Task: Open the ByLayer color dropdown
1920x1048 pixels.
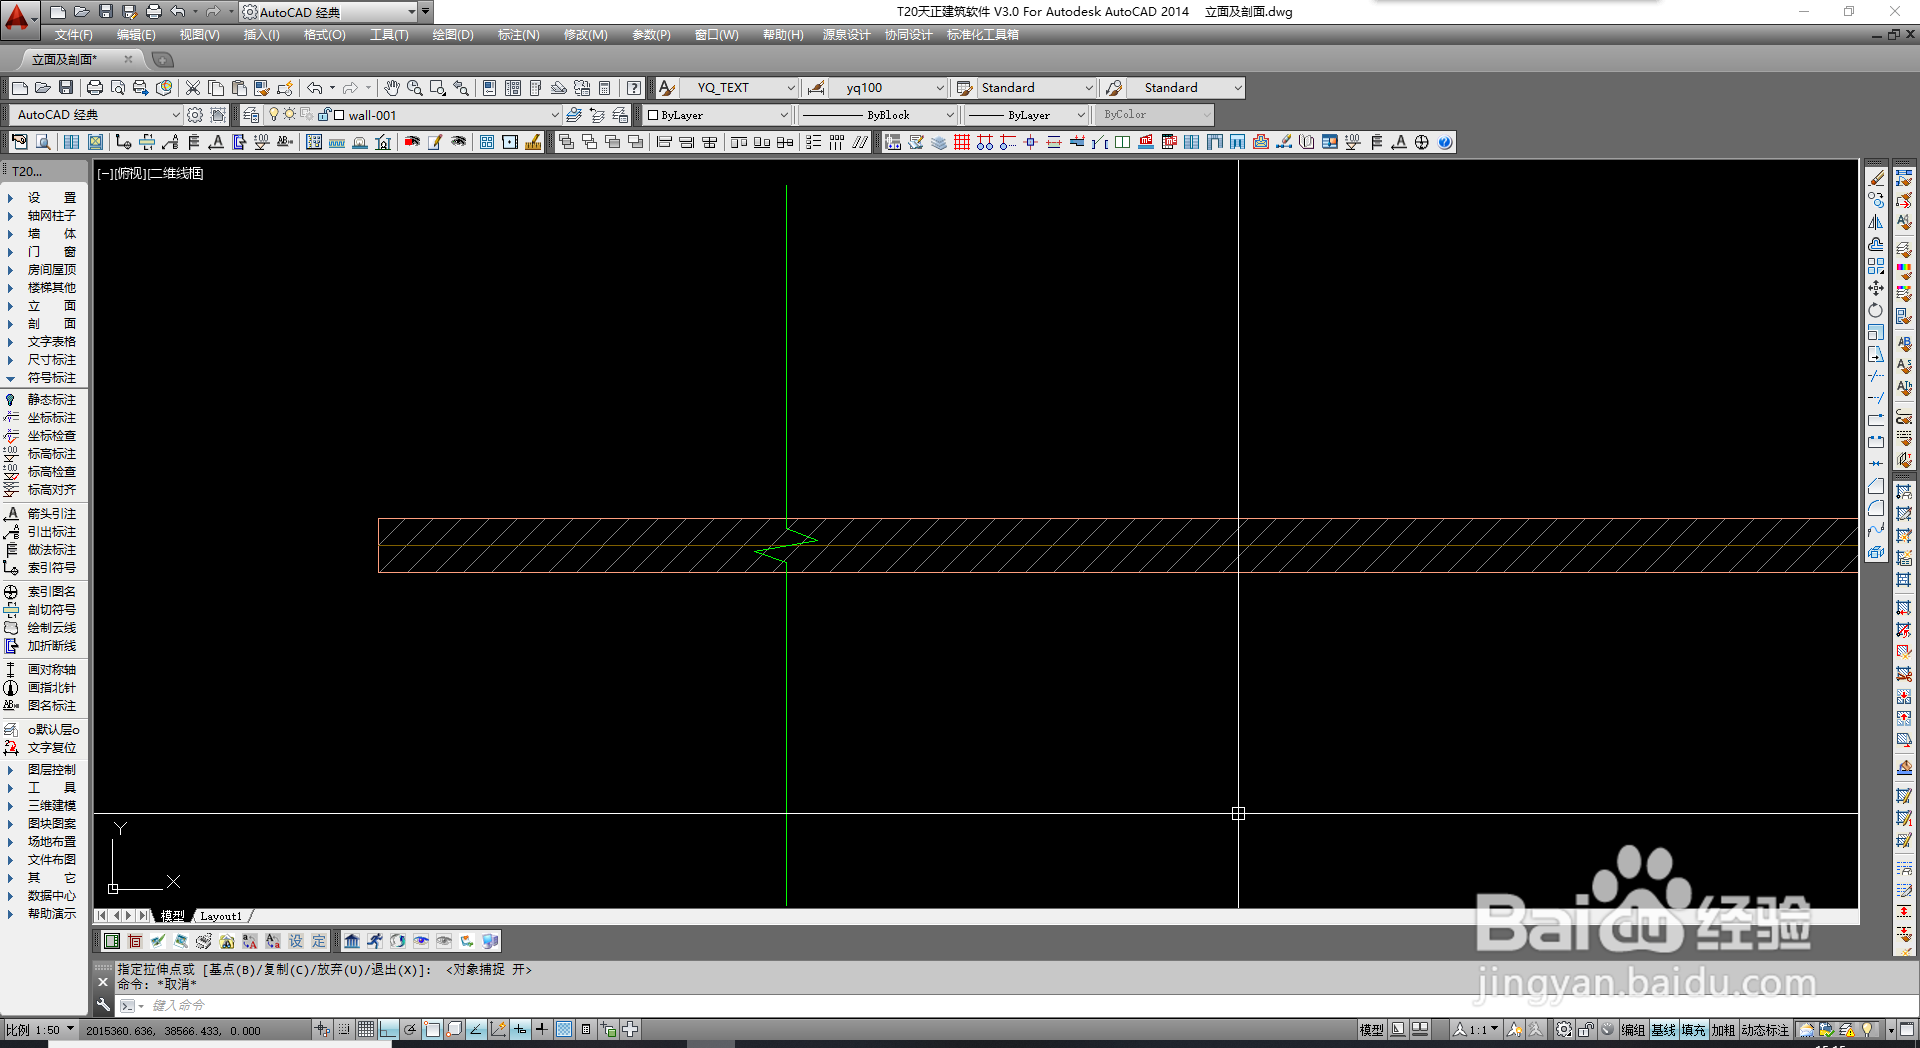Action: click(717, 115)
